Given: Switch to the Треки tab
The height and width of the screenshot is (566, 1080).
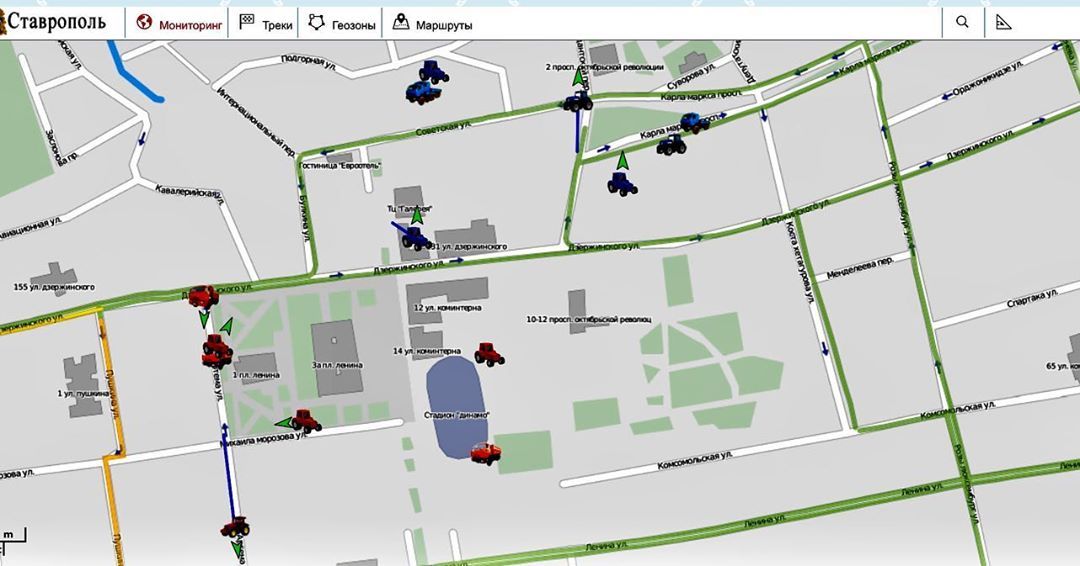Looking at the screenshot, I should coord(266,24).
